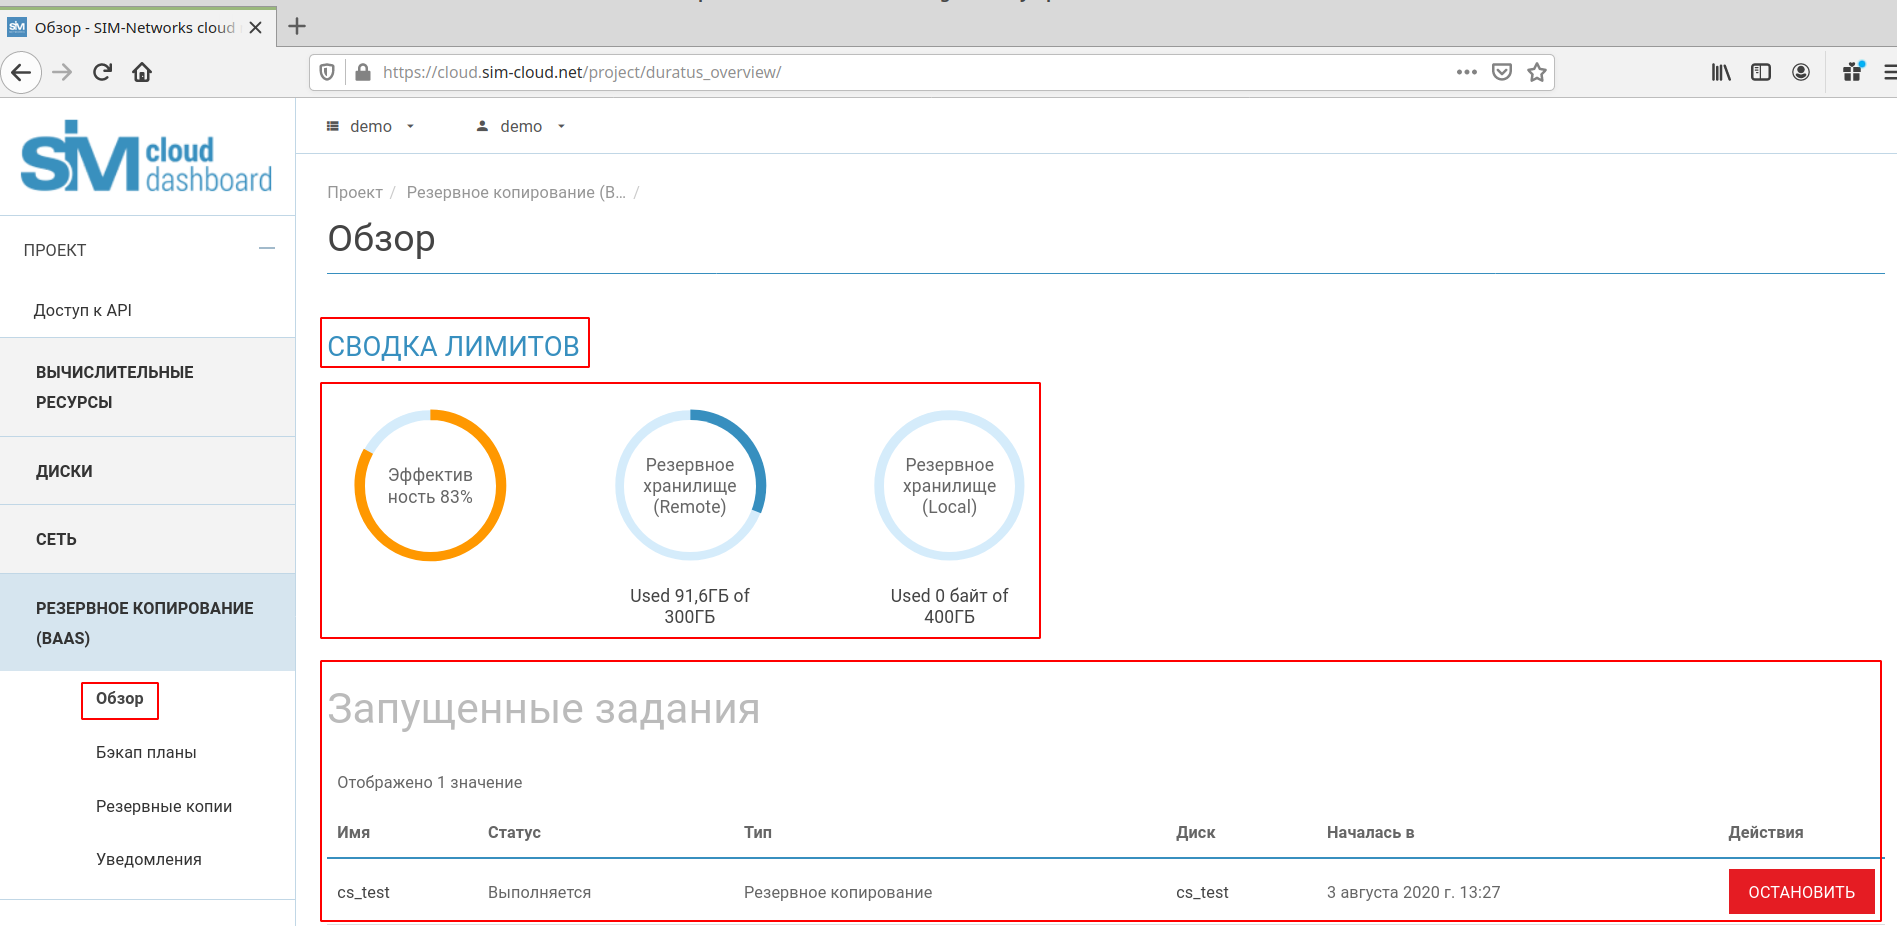1897x926 pixels.
Task: Open the demo project dropdown
Action: (x=371, y=126)
